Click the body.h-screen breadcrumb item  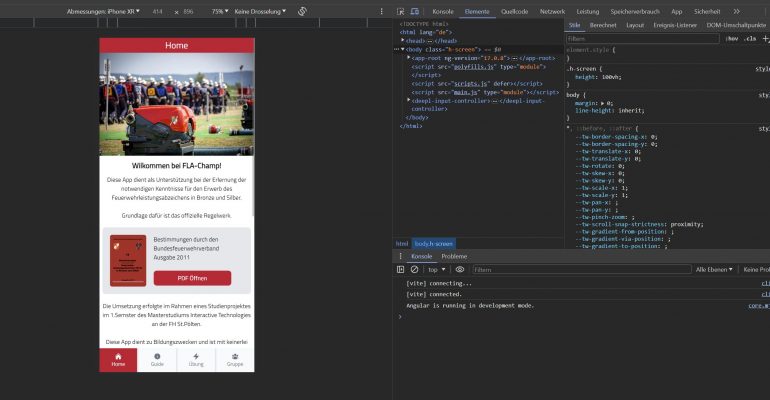[434, 243]
